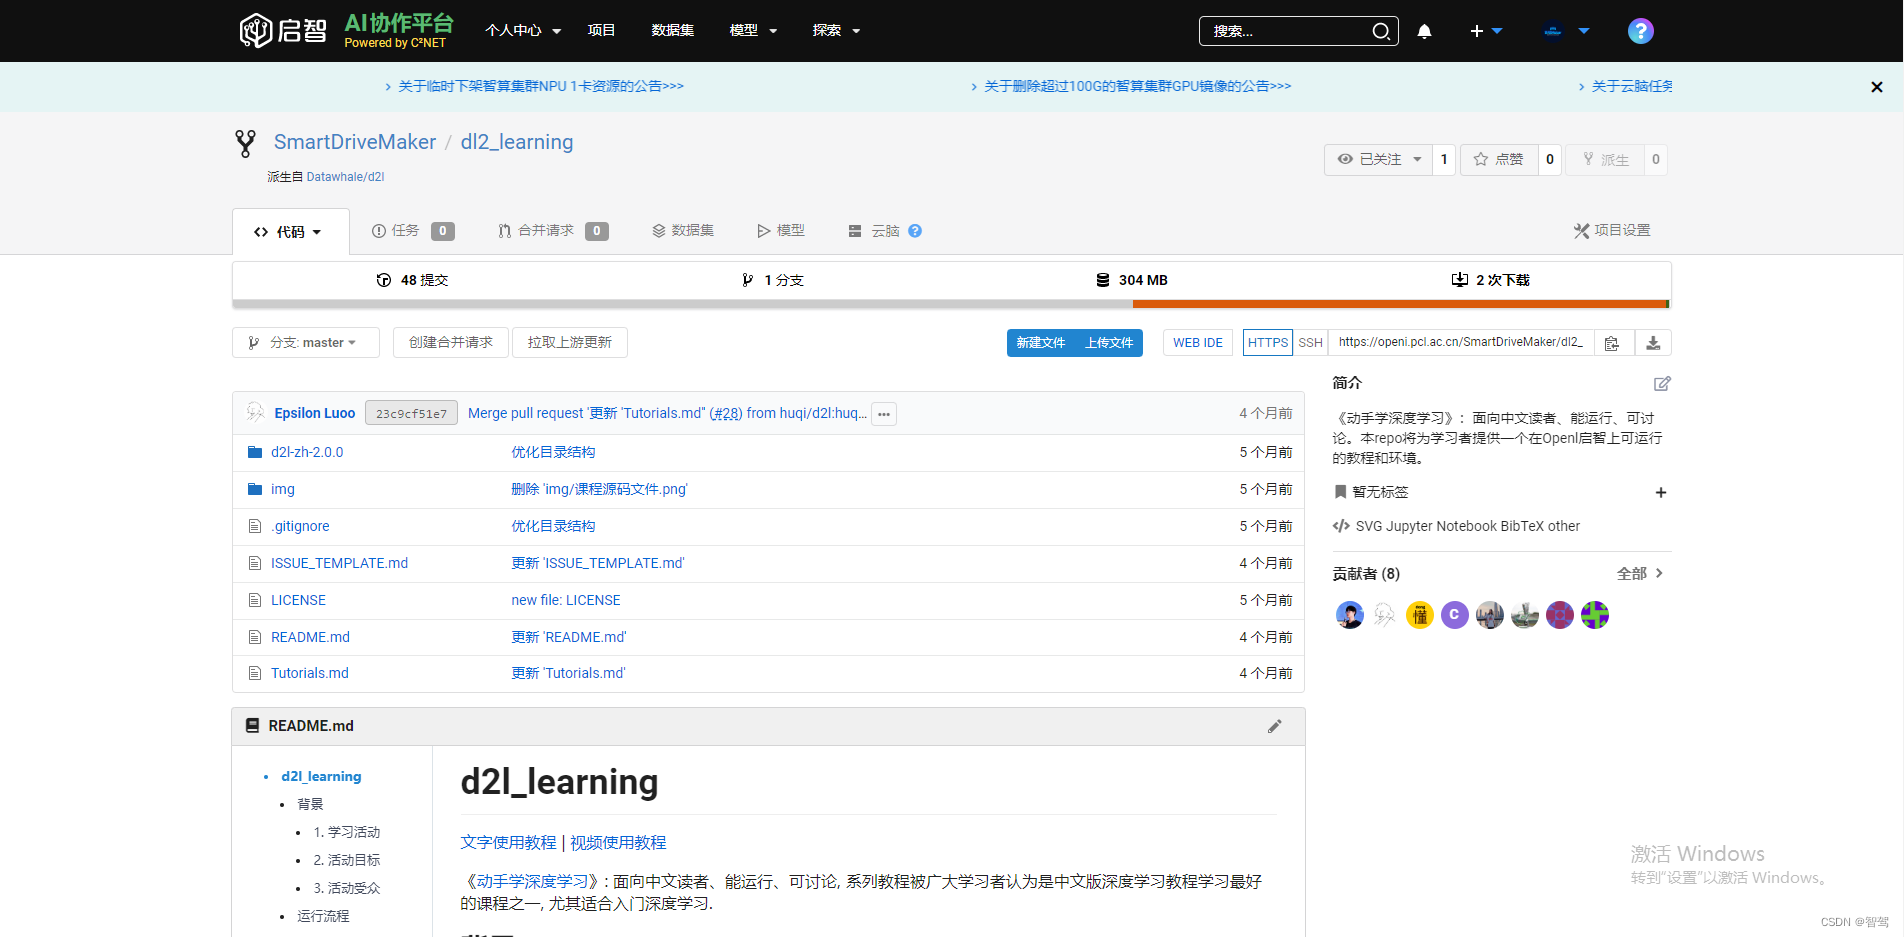
Task: Click 创建合并请求 button
Action: point(451,342)
